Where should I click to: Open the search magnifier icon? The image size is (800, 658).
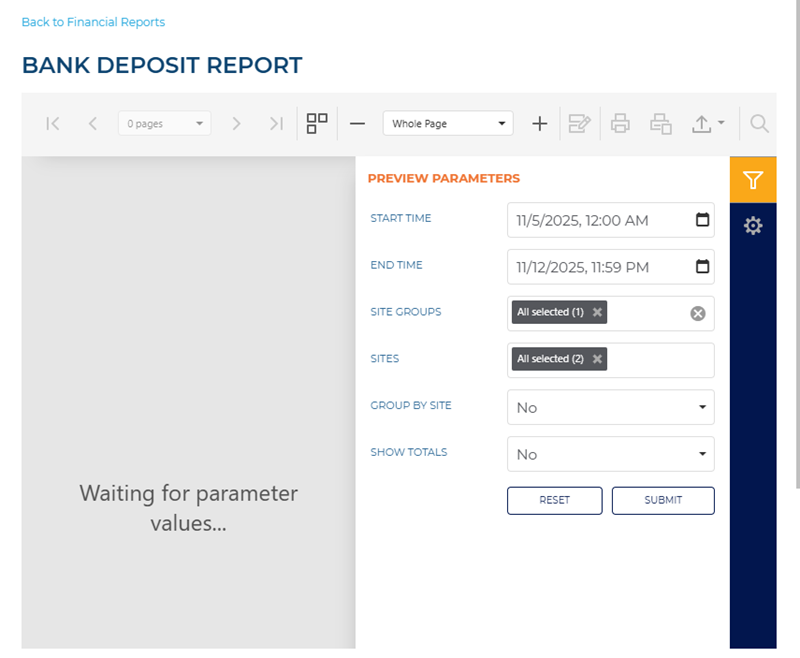pyautogui.click(x=759, y=124)
